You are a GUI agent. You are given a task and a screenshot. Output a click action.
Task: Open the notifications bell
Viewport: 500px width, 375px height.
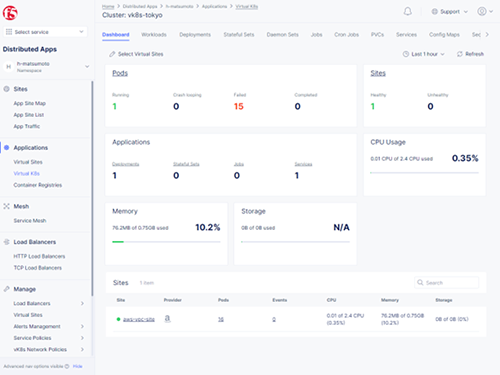407,12
